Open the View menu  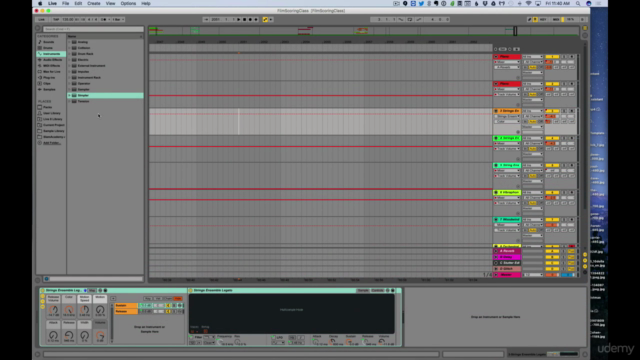click(110, 3)
